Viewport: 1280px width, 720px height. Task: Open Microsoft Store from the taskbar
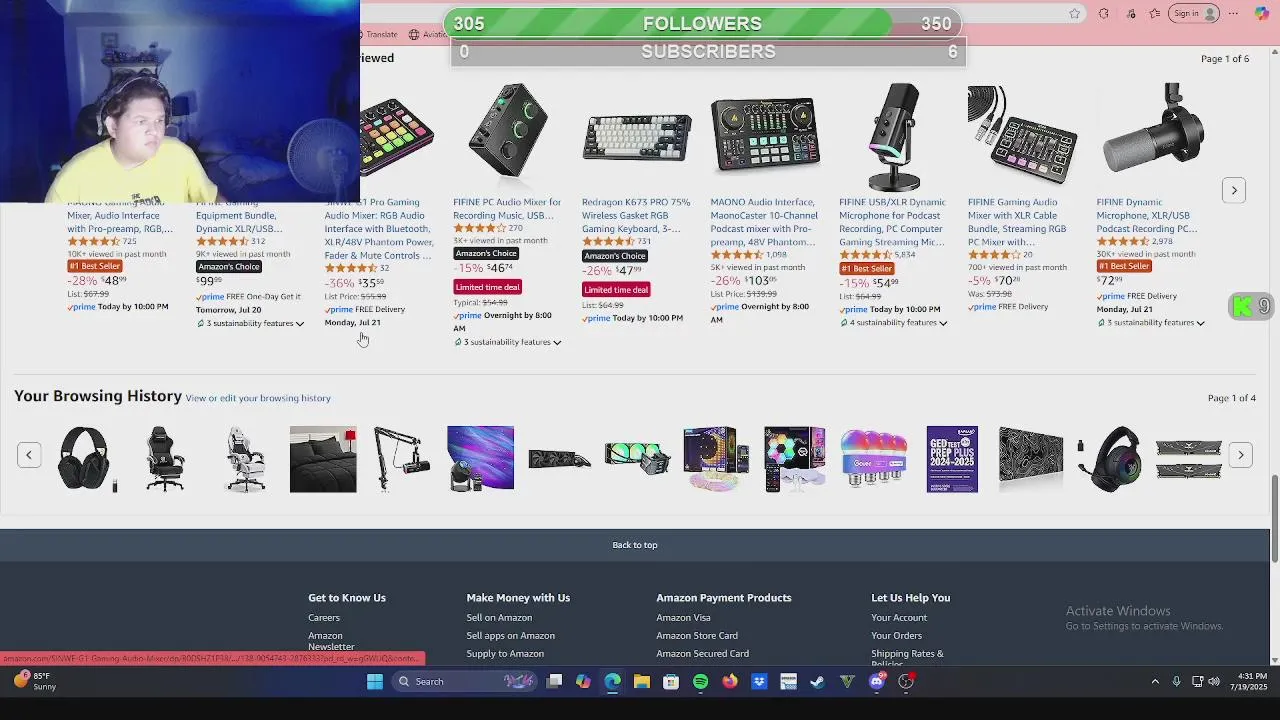[671, 682]
